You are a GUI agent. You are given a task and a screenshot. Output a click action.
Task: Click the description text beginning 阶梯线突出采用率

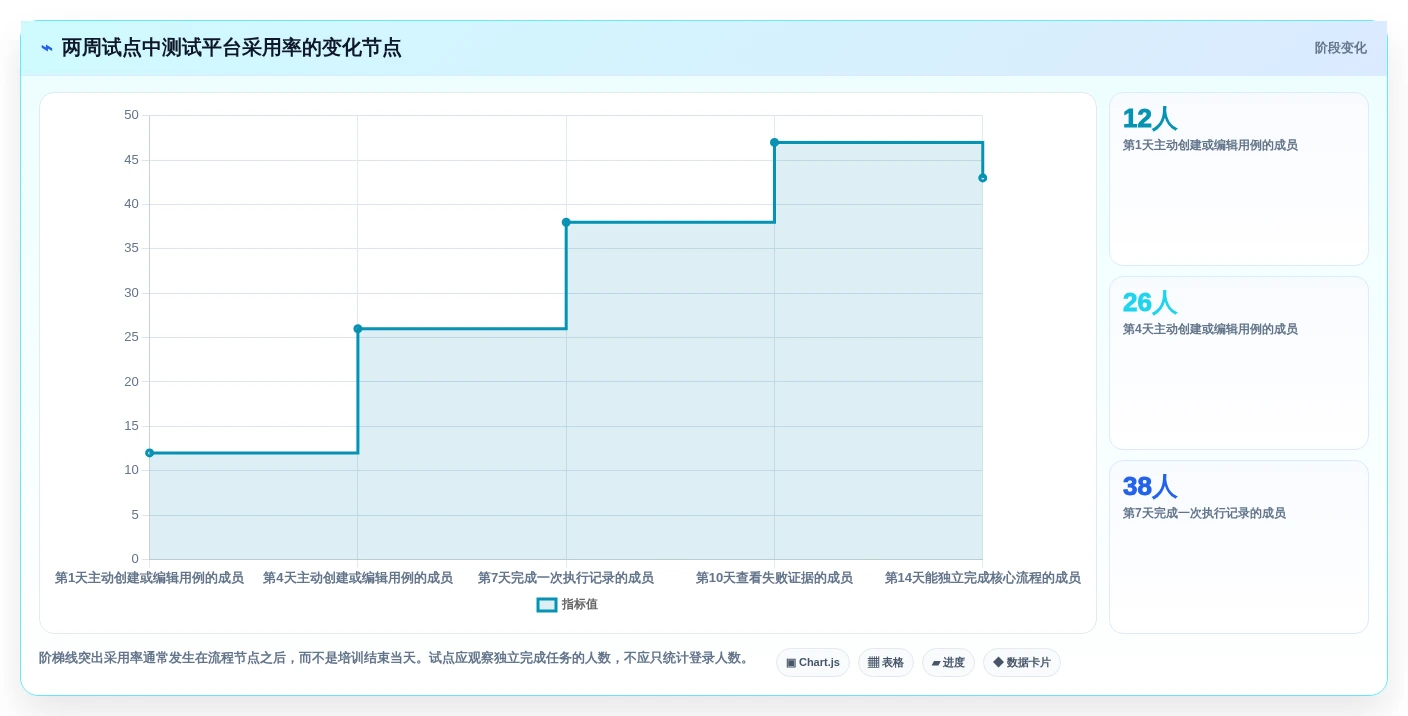[396, 658]
